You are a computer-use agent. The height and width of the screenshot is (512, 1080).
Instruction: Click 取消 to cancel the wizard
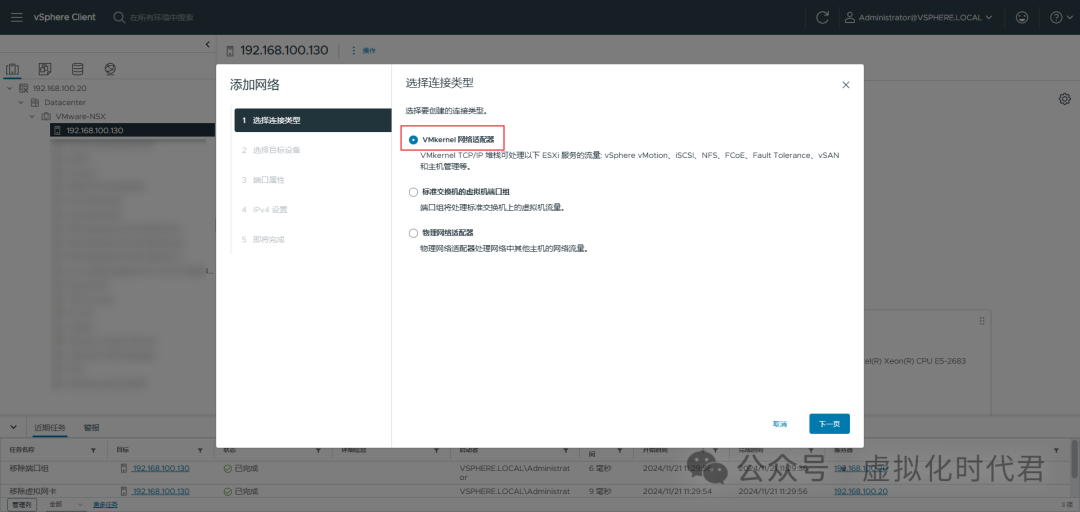coord(780,424)
